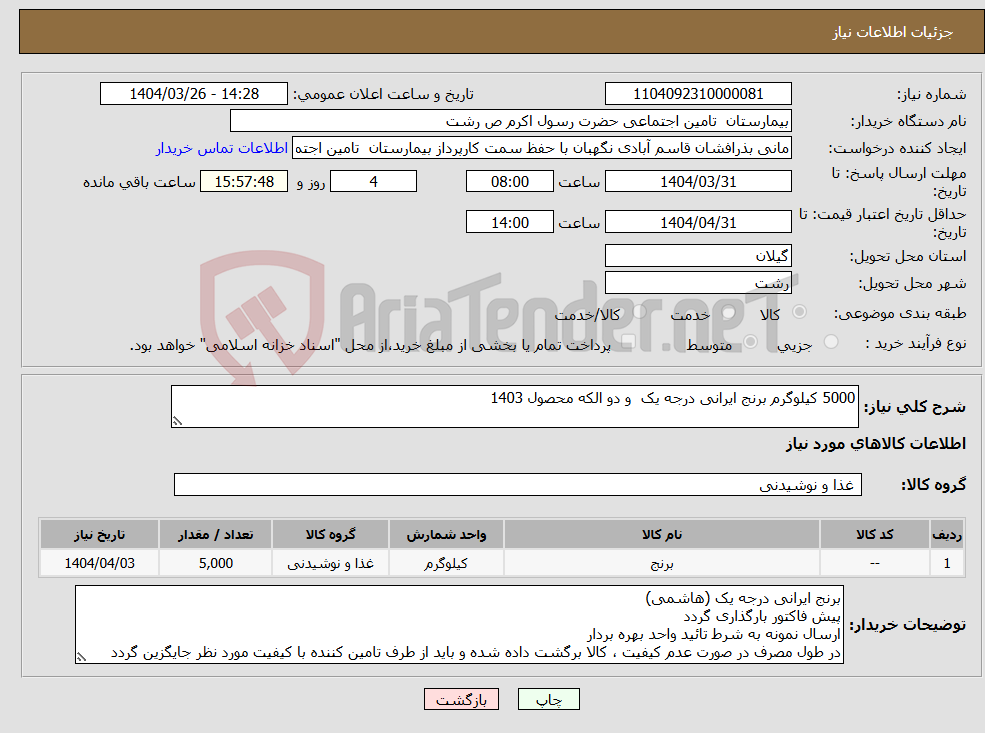Click the need number field 1104092310000081
985x733 pixels.
pos(698,94)
